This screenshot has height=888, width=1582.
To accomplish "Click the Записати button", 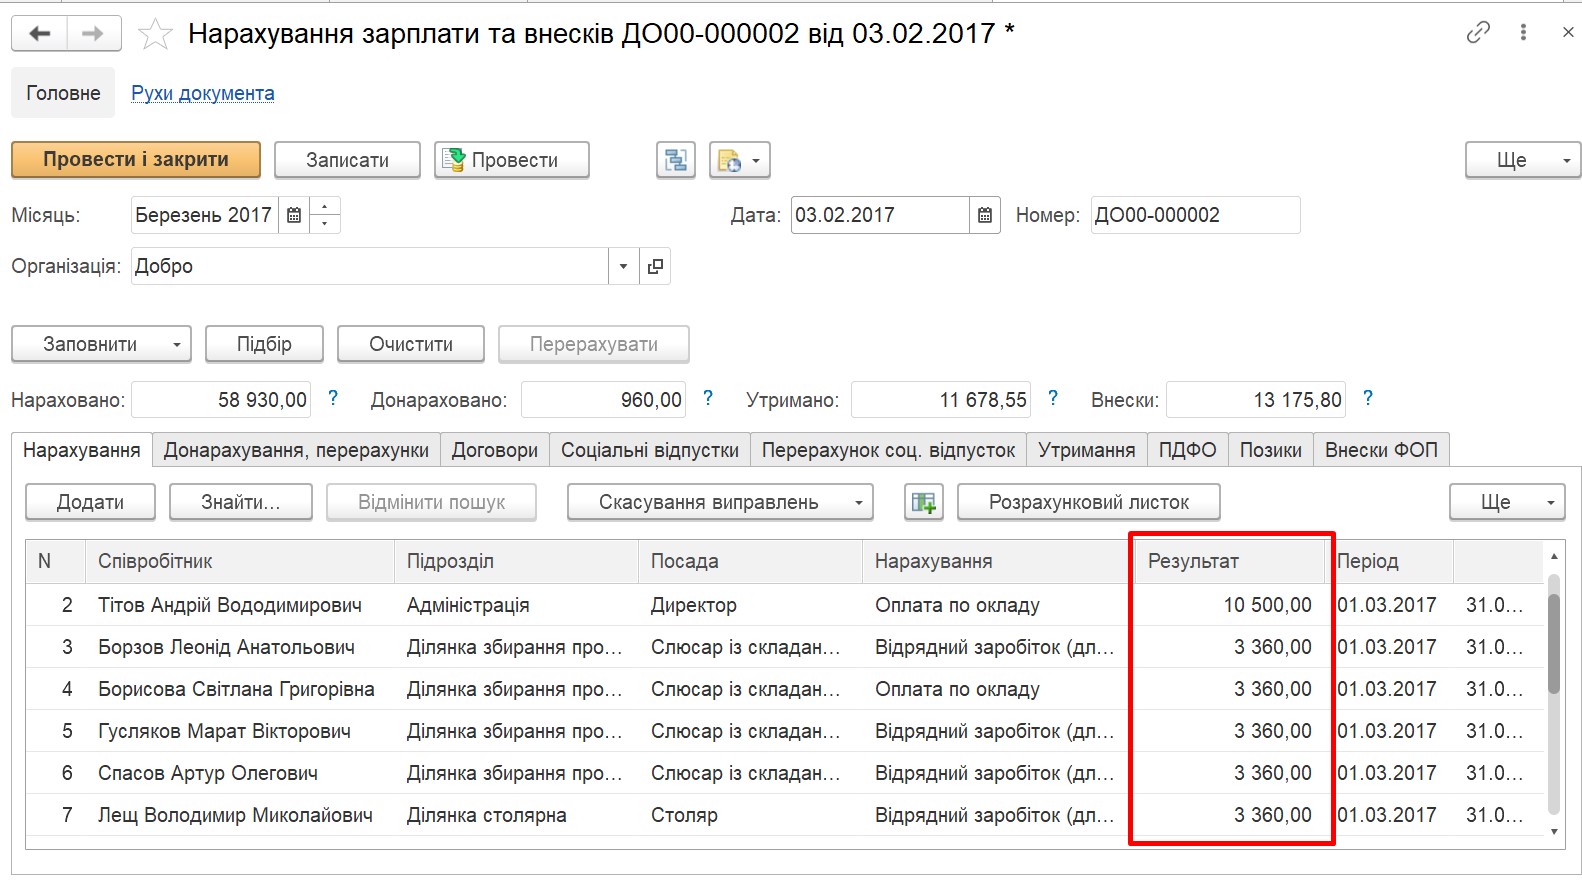I will (347, 160).
